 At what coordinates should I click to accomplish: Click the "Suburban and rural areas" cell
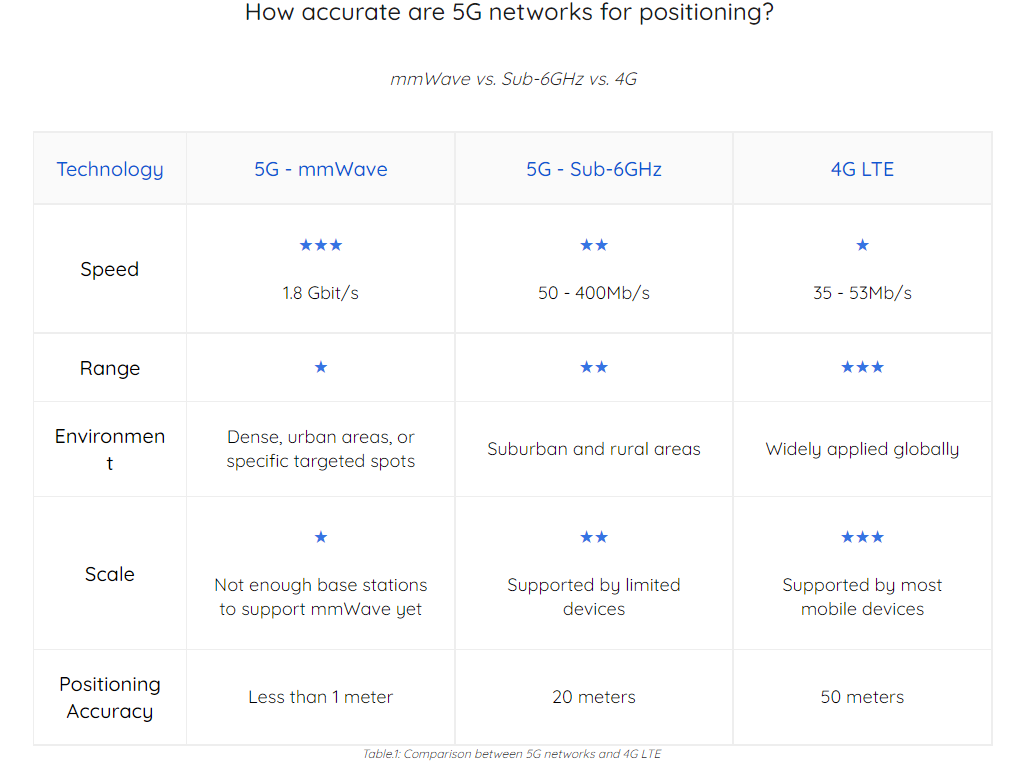594,449
